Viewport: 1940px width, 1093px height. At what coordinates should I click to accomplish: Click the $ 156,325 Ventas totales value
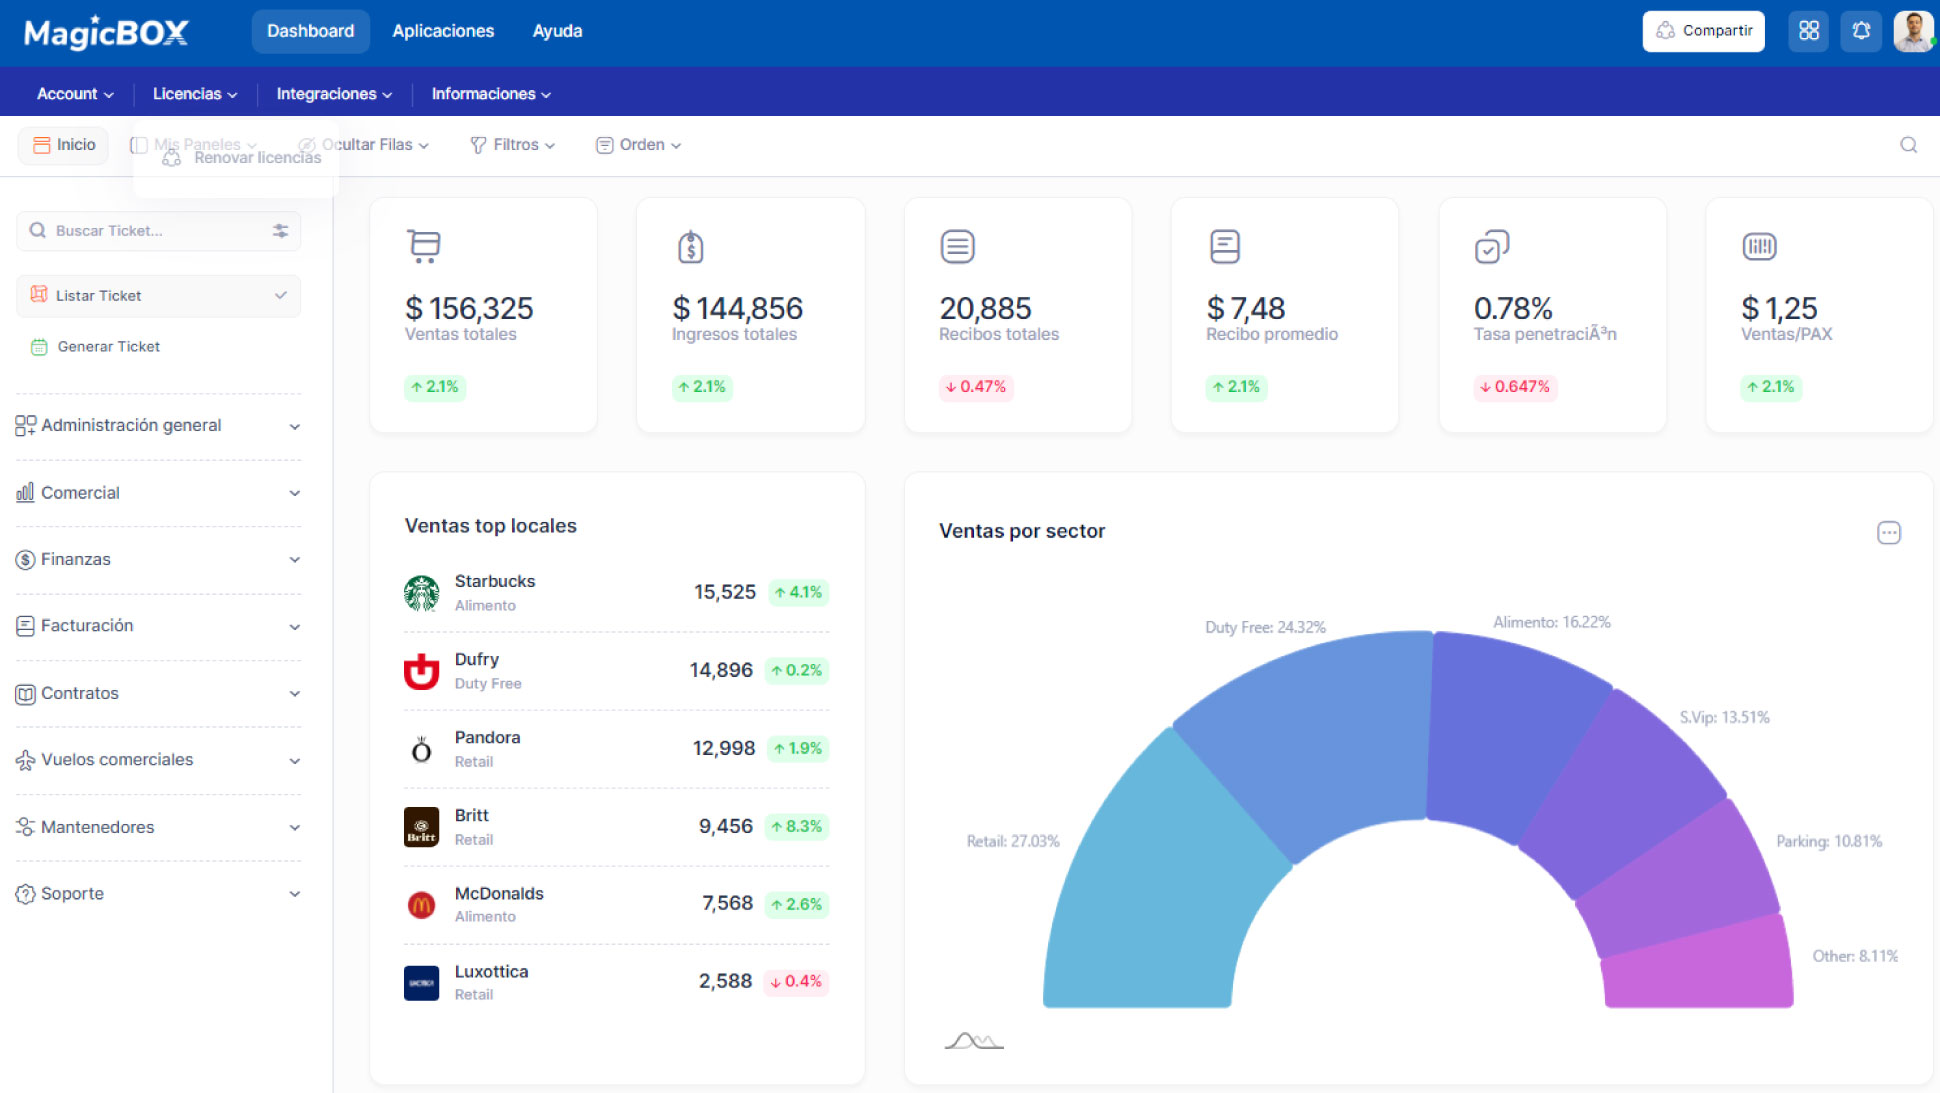469,309
